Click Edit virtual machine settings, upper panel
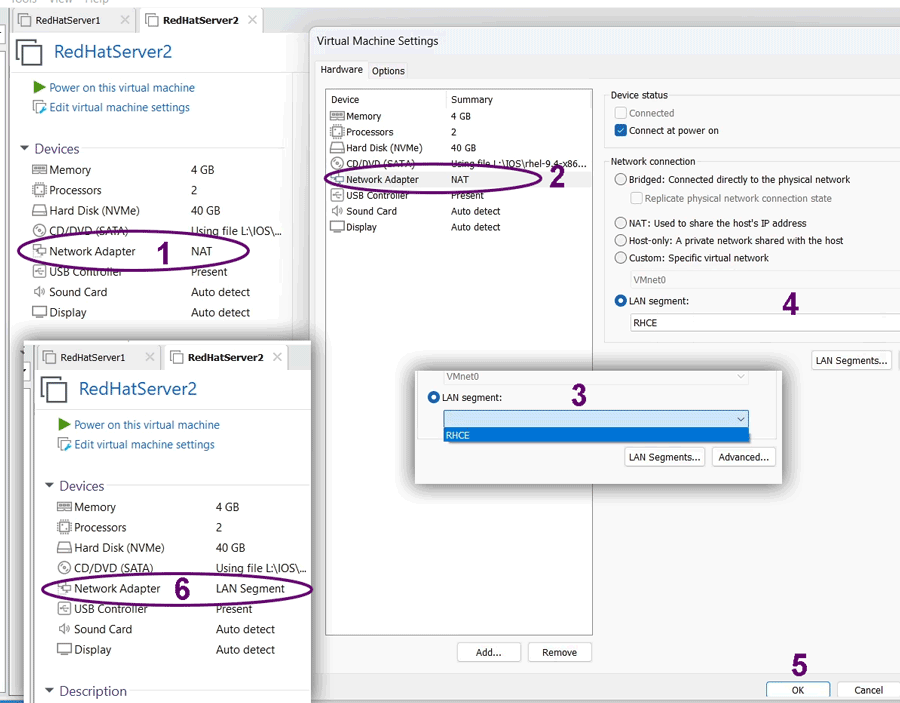Screen dimensions: 900x703 119,107
